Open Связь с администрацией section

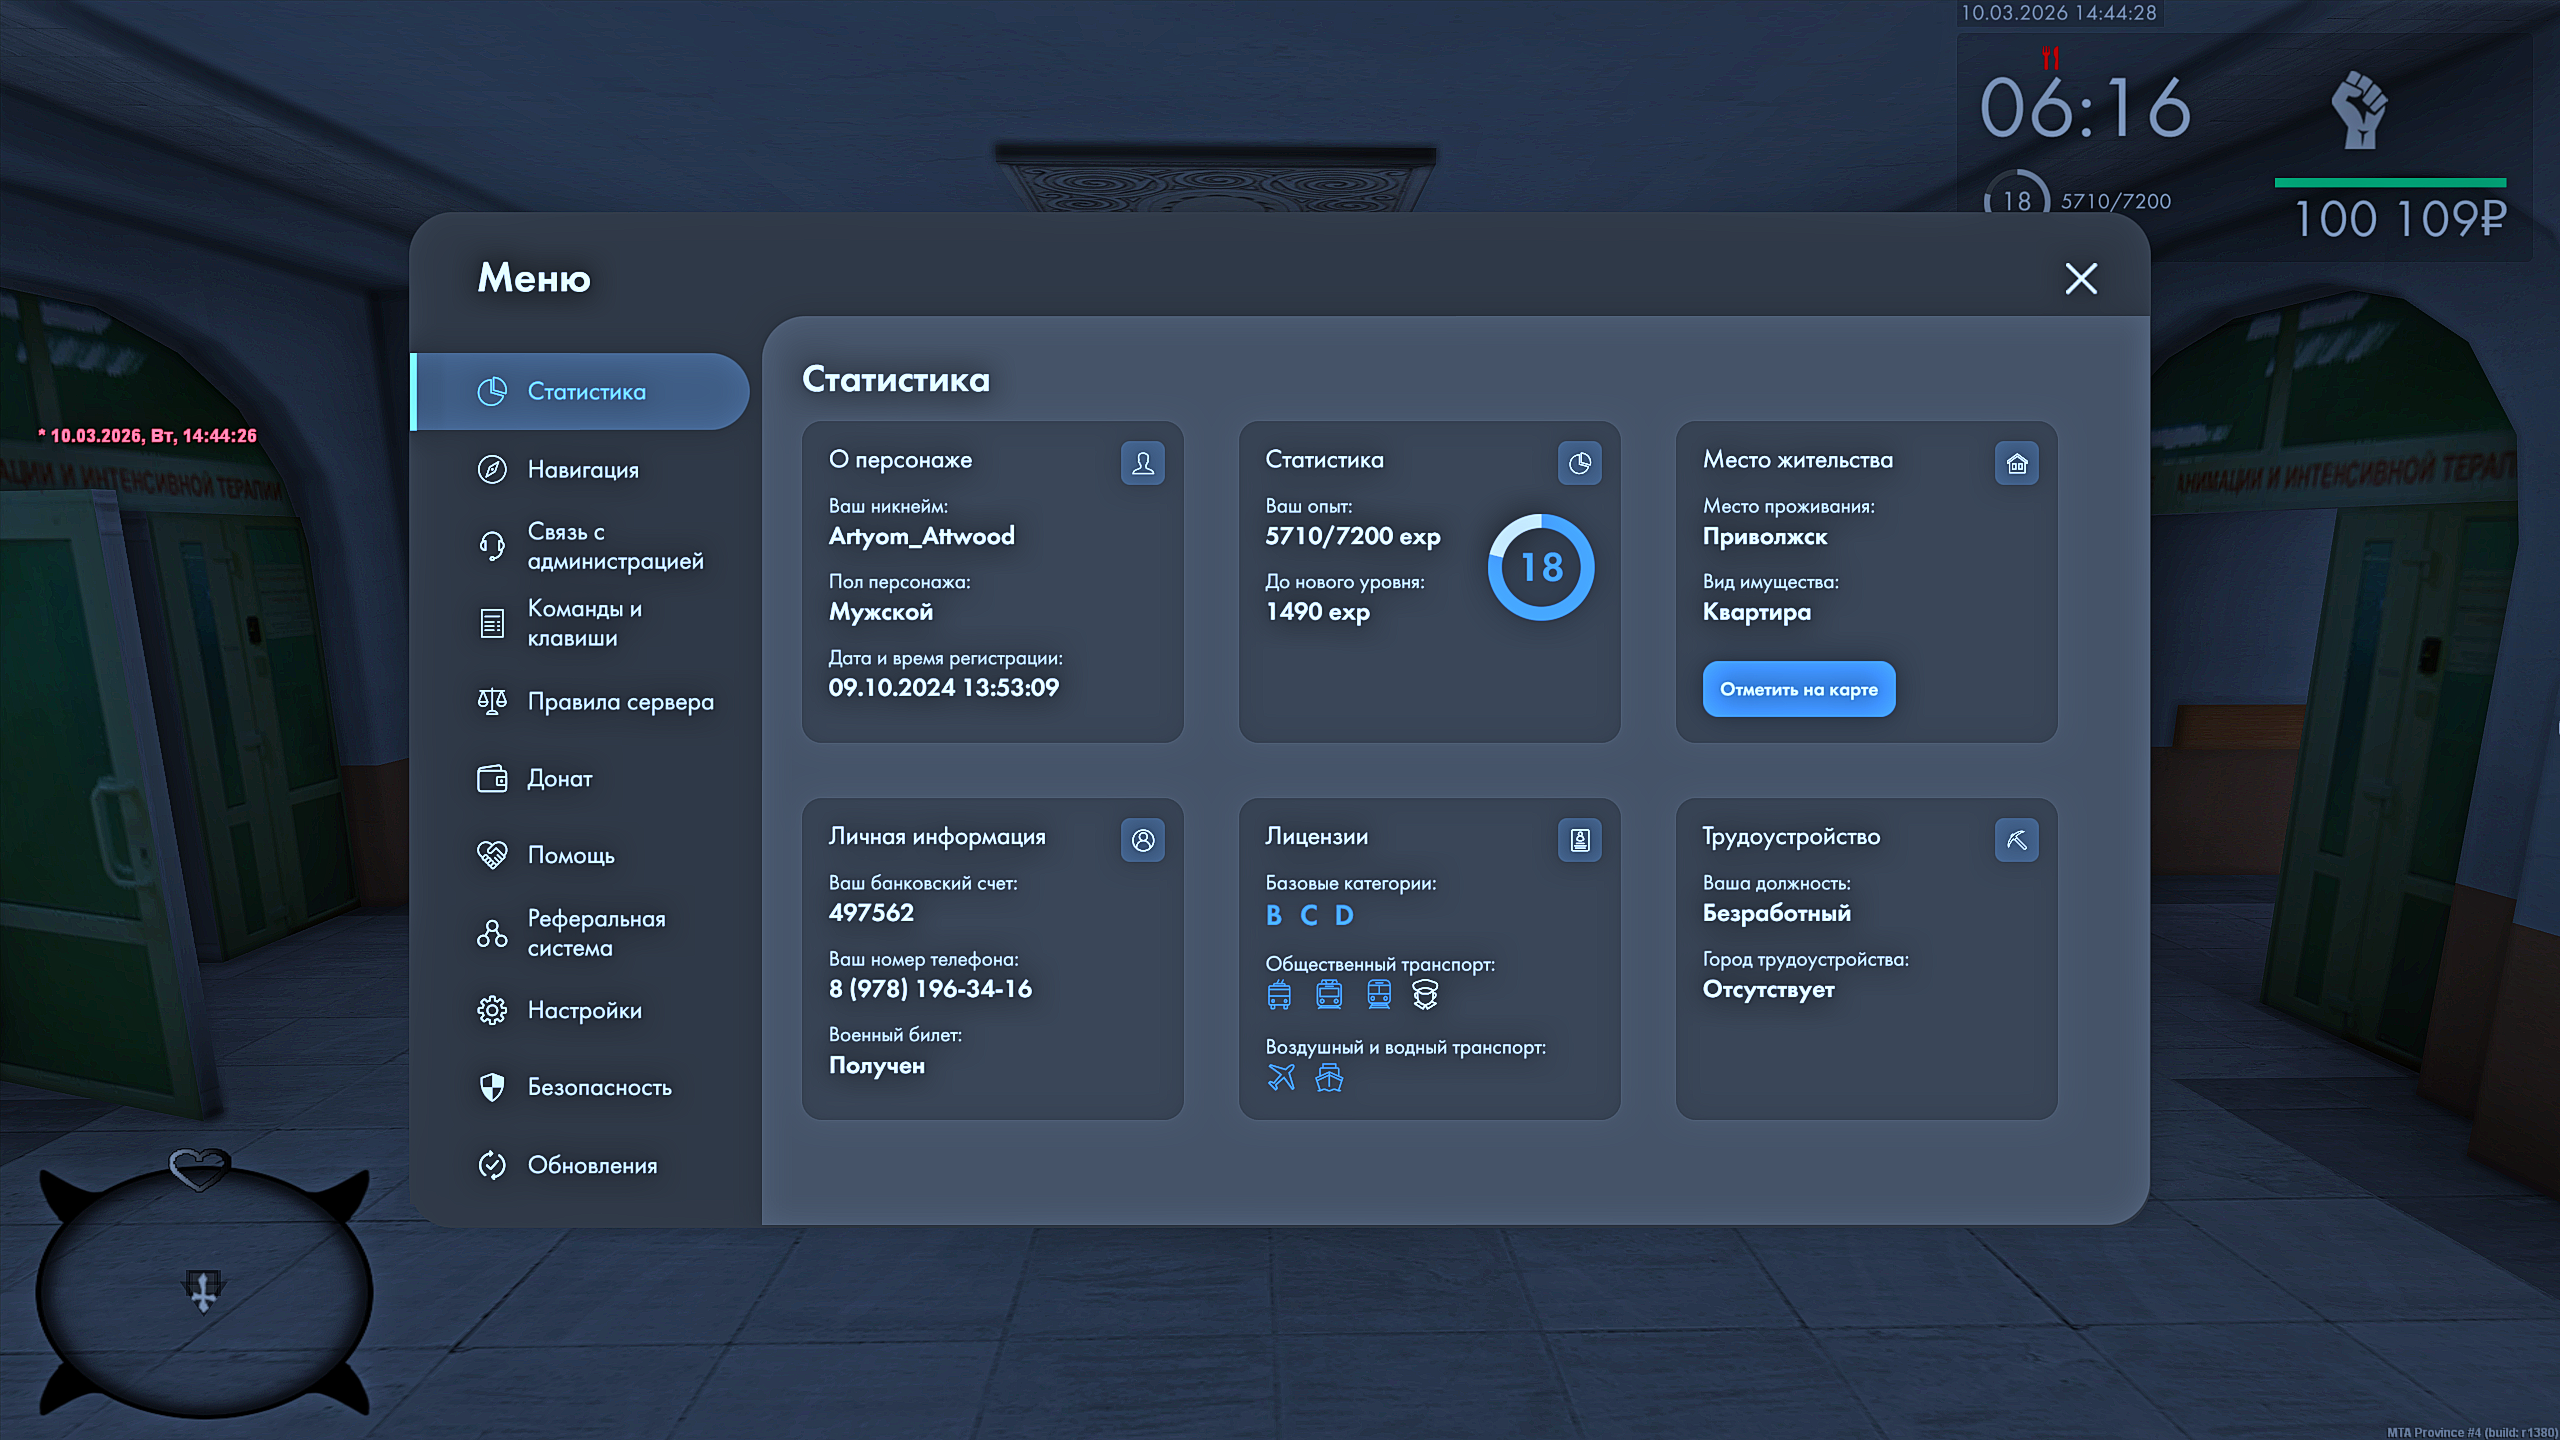614,546
